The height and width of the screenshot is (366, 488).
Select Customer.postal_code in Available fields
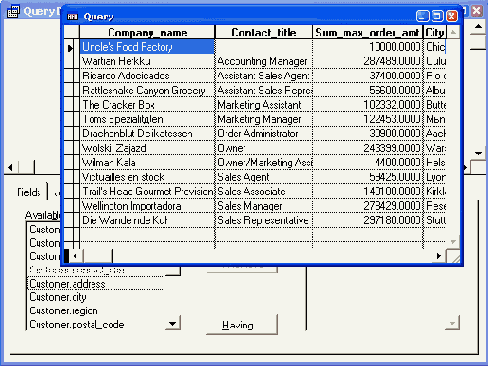[95, 324]
